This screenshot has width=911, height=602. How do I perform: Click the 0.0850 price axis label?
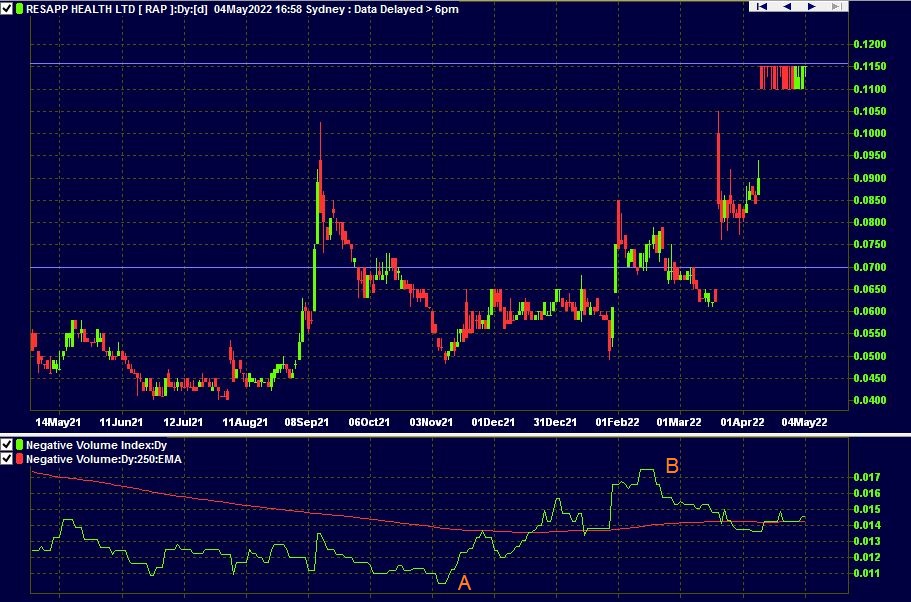tap(870, 200)
